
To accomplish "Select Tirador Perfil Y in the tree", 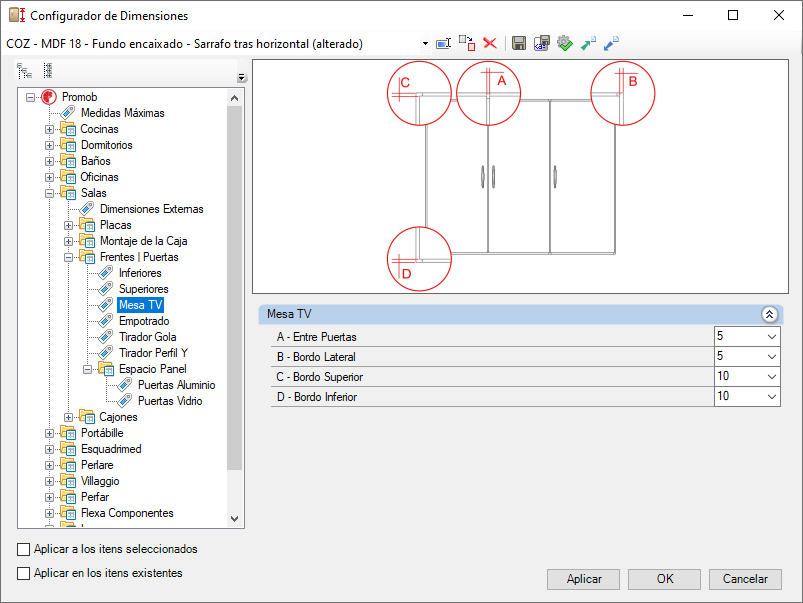I will click(x=153, y=353).
